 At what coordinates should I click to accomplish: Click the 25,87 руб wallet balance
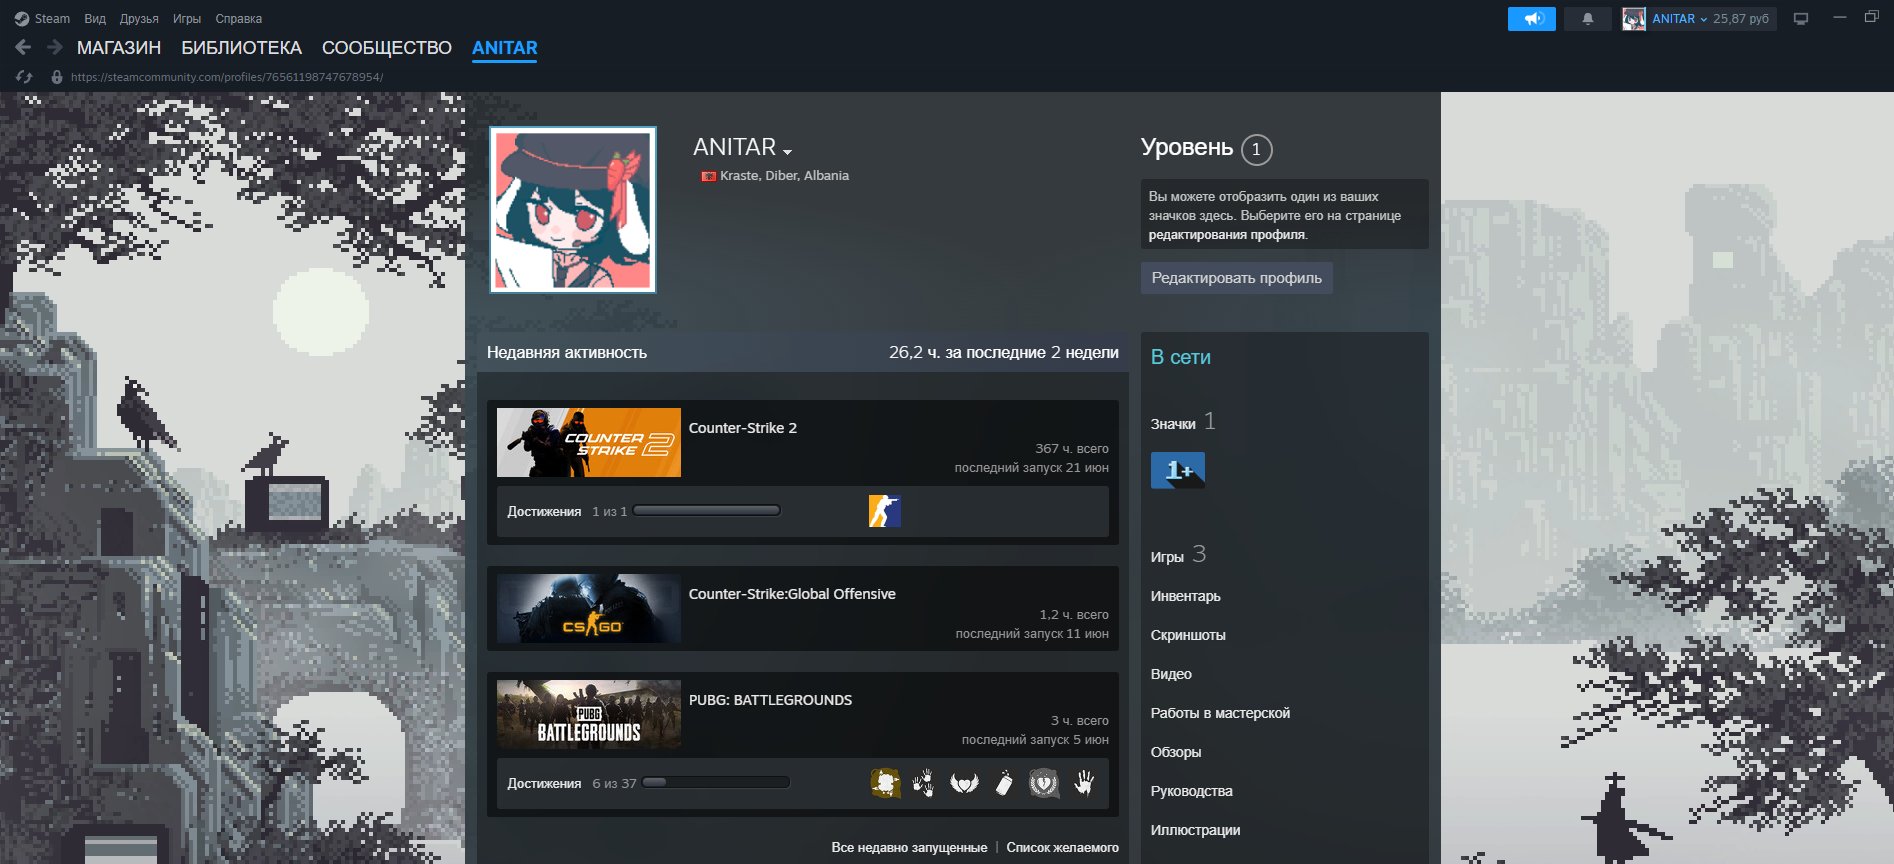click(x=1741, y=19)
